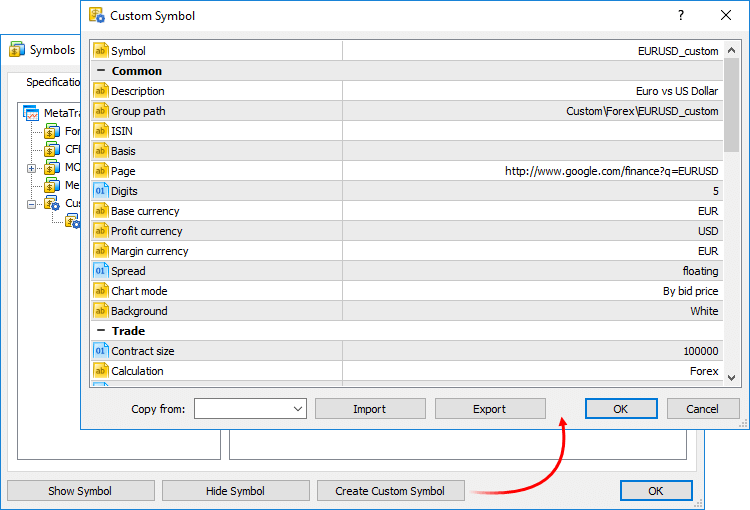
Task: Expand the MC tree node
Action: [32, 168]
